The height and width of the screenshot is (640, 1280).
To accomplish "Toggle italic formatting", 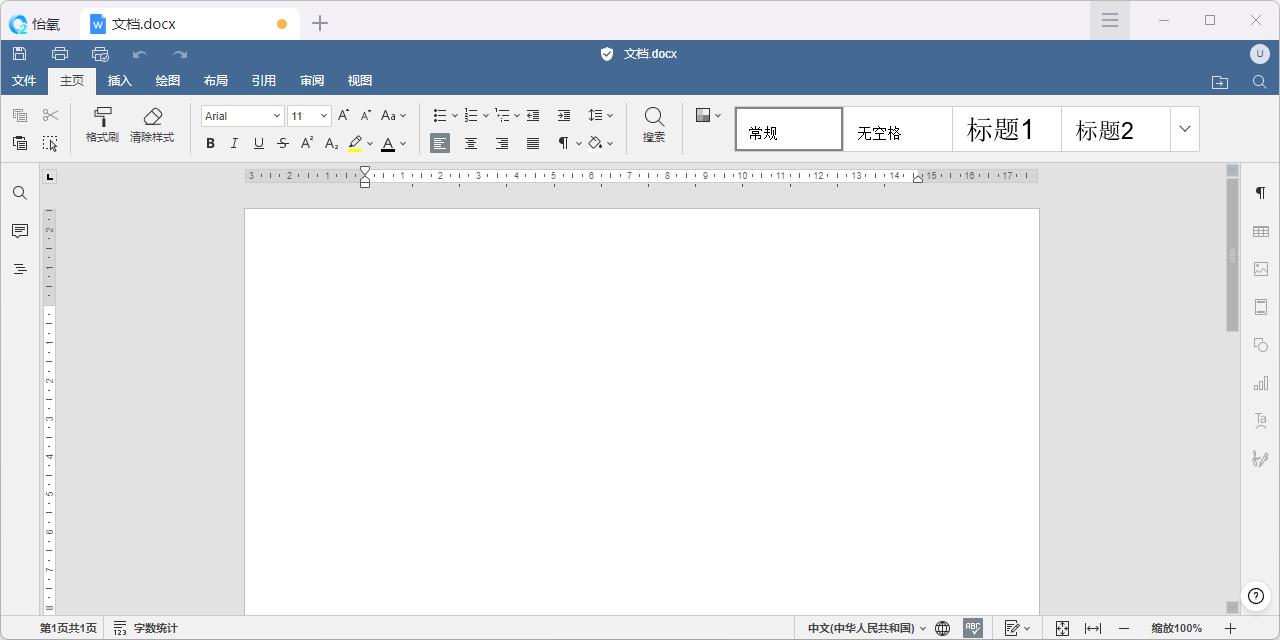I will [x=234, y=143].
